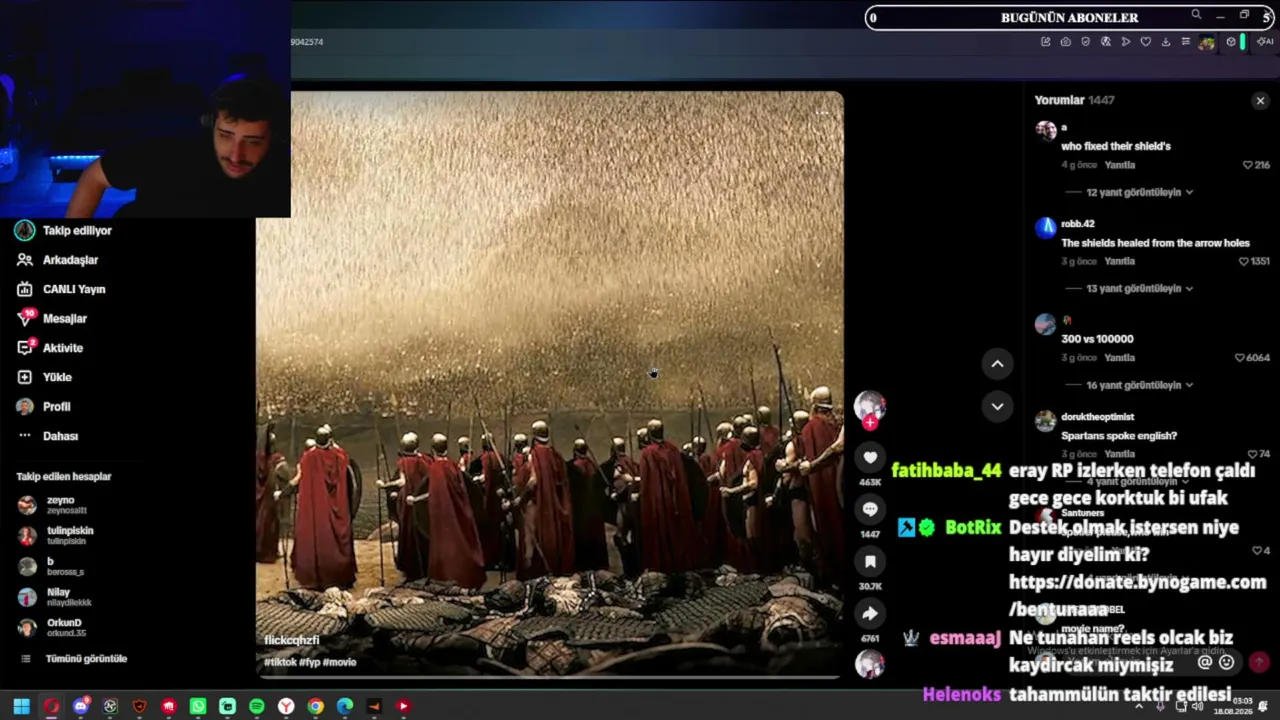
Task: Click the video player to pause
Action: [550, 385]
